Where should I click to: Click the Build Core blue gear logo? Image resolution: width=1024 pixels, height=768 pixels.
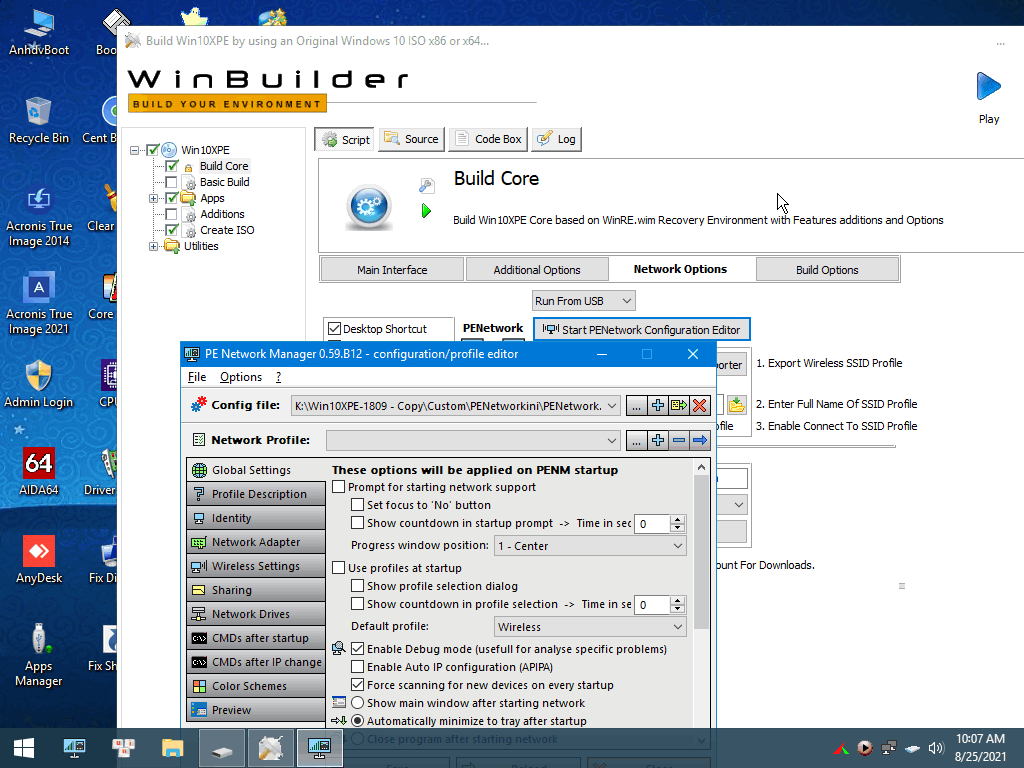(x=369, y=207)
